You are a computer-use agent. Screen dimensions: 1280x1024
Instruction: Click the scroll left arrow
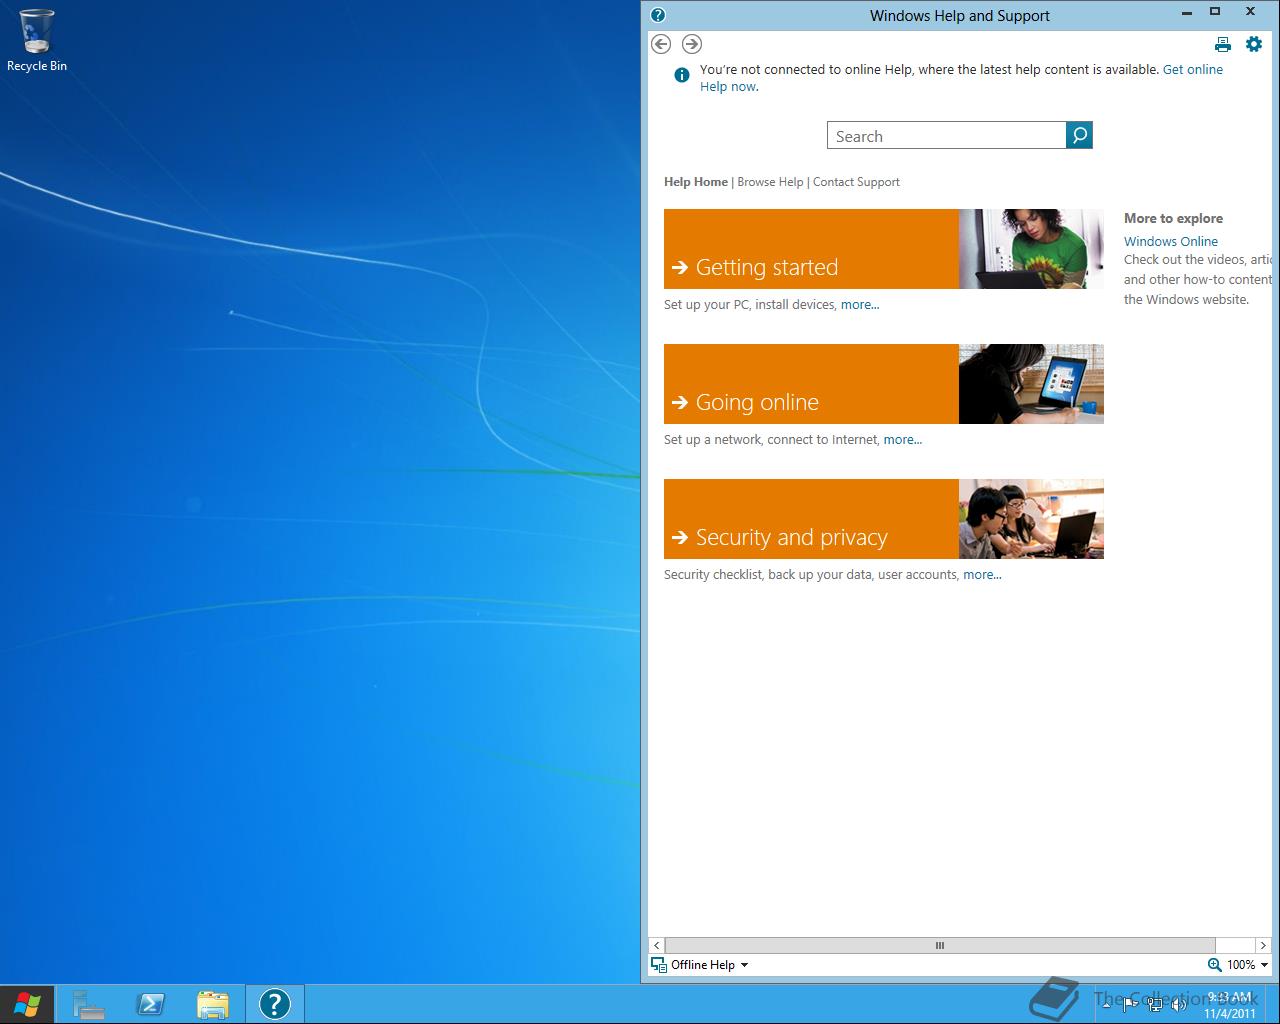point(657,945)
